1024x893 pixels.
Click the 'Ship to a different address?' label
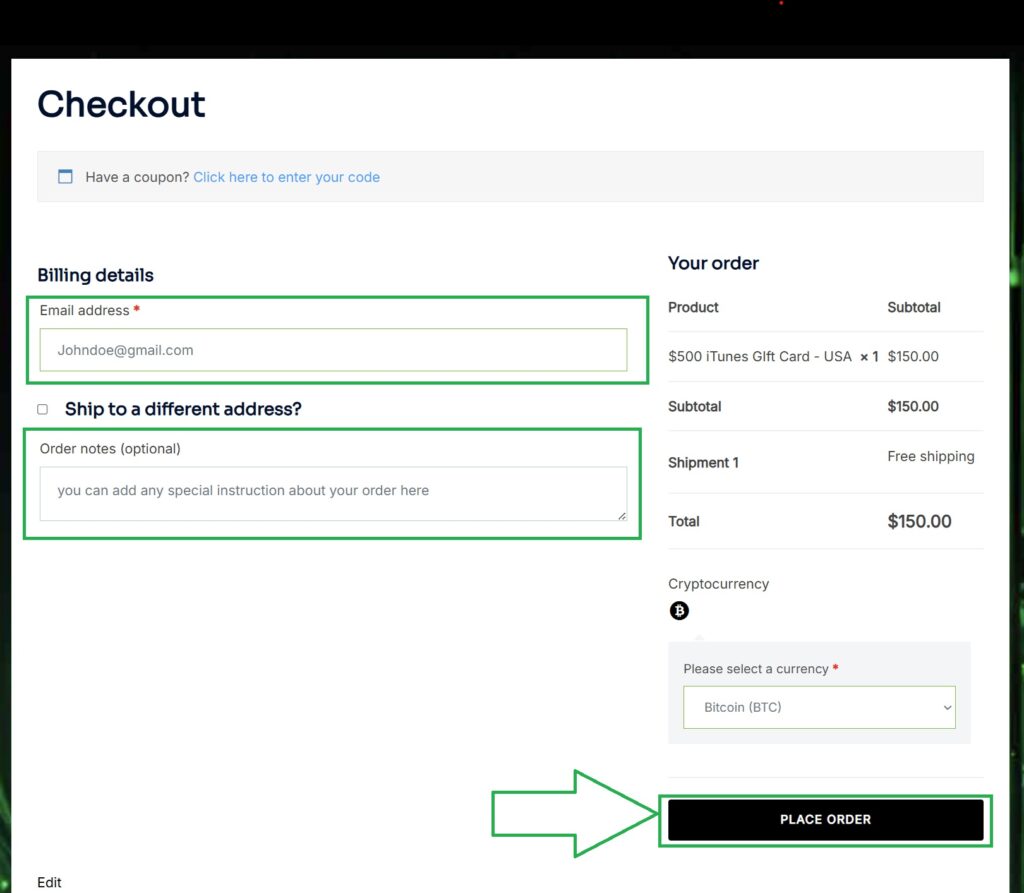pos(183,409)
